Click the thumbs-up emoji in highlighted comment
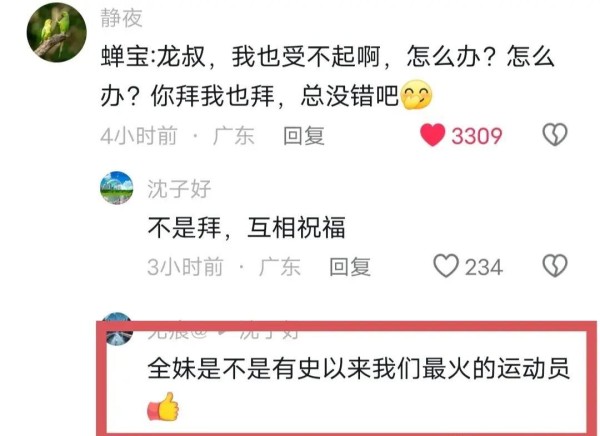This screenshot has height=436, width=600. click(163, 407)
